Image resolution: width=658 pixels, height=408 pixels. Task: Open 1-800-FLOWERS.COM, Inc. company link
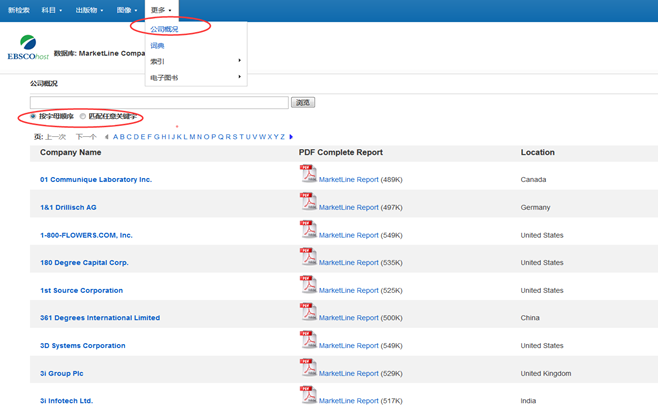[x=86, y=235]
